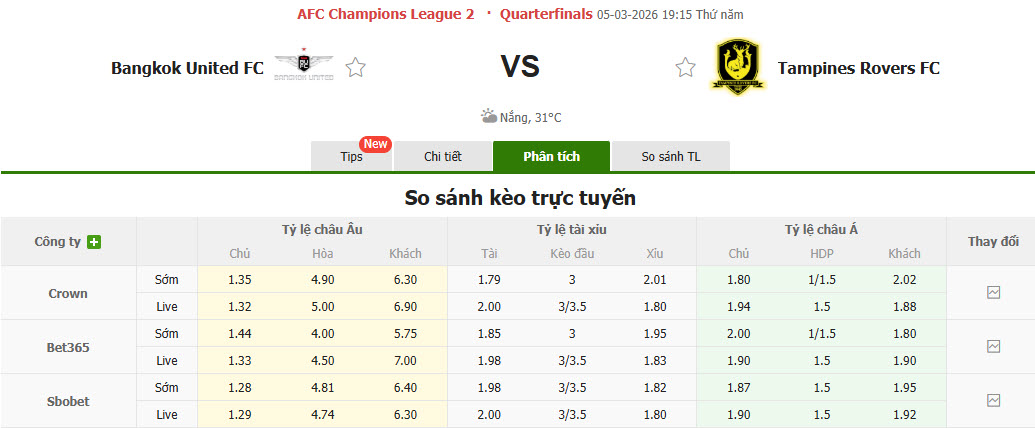Open Crown odds change chart icon

(993, 293)
